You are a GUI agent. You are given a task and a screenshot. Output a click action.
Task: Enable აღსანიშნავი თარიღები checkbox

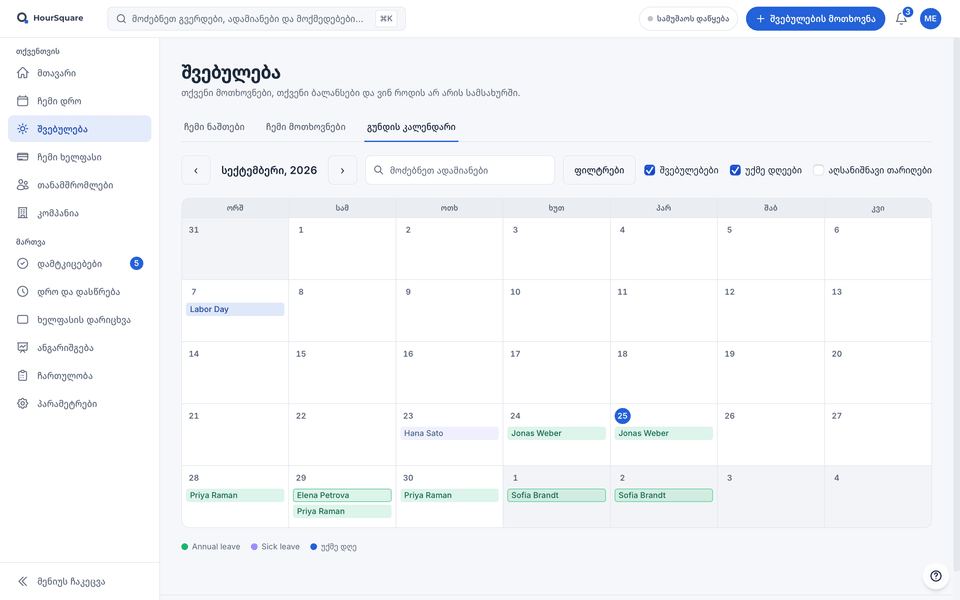pos(819,170)
